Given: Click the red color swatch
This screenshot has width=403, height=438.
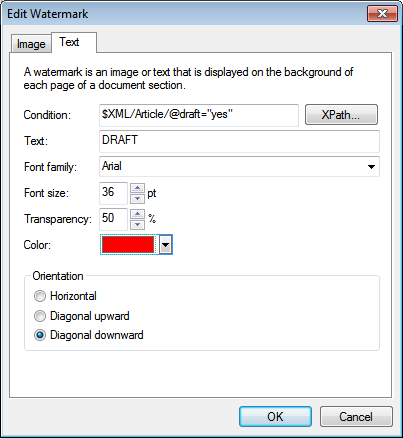Looking at the screenshot, I should (x=128, y=245).
